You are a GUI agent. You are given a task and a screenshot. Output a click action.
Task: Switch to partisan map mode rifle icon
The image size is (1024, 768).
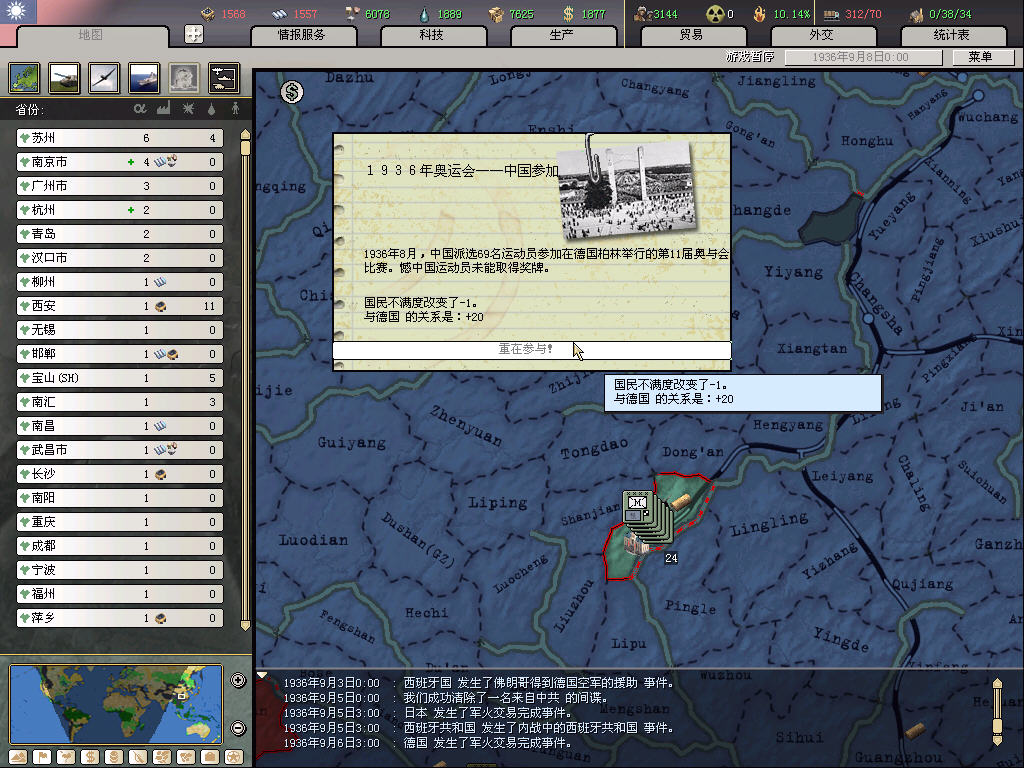[138, 757]
